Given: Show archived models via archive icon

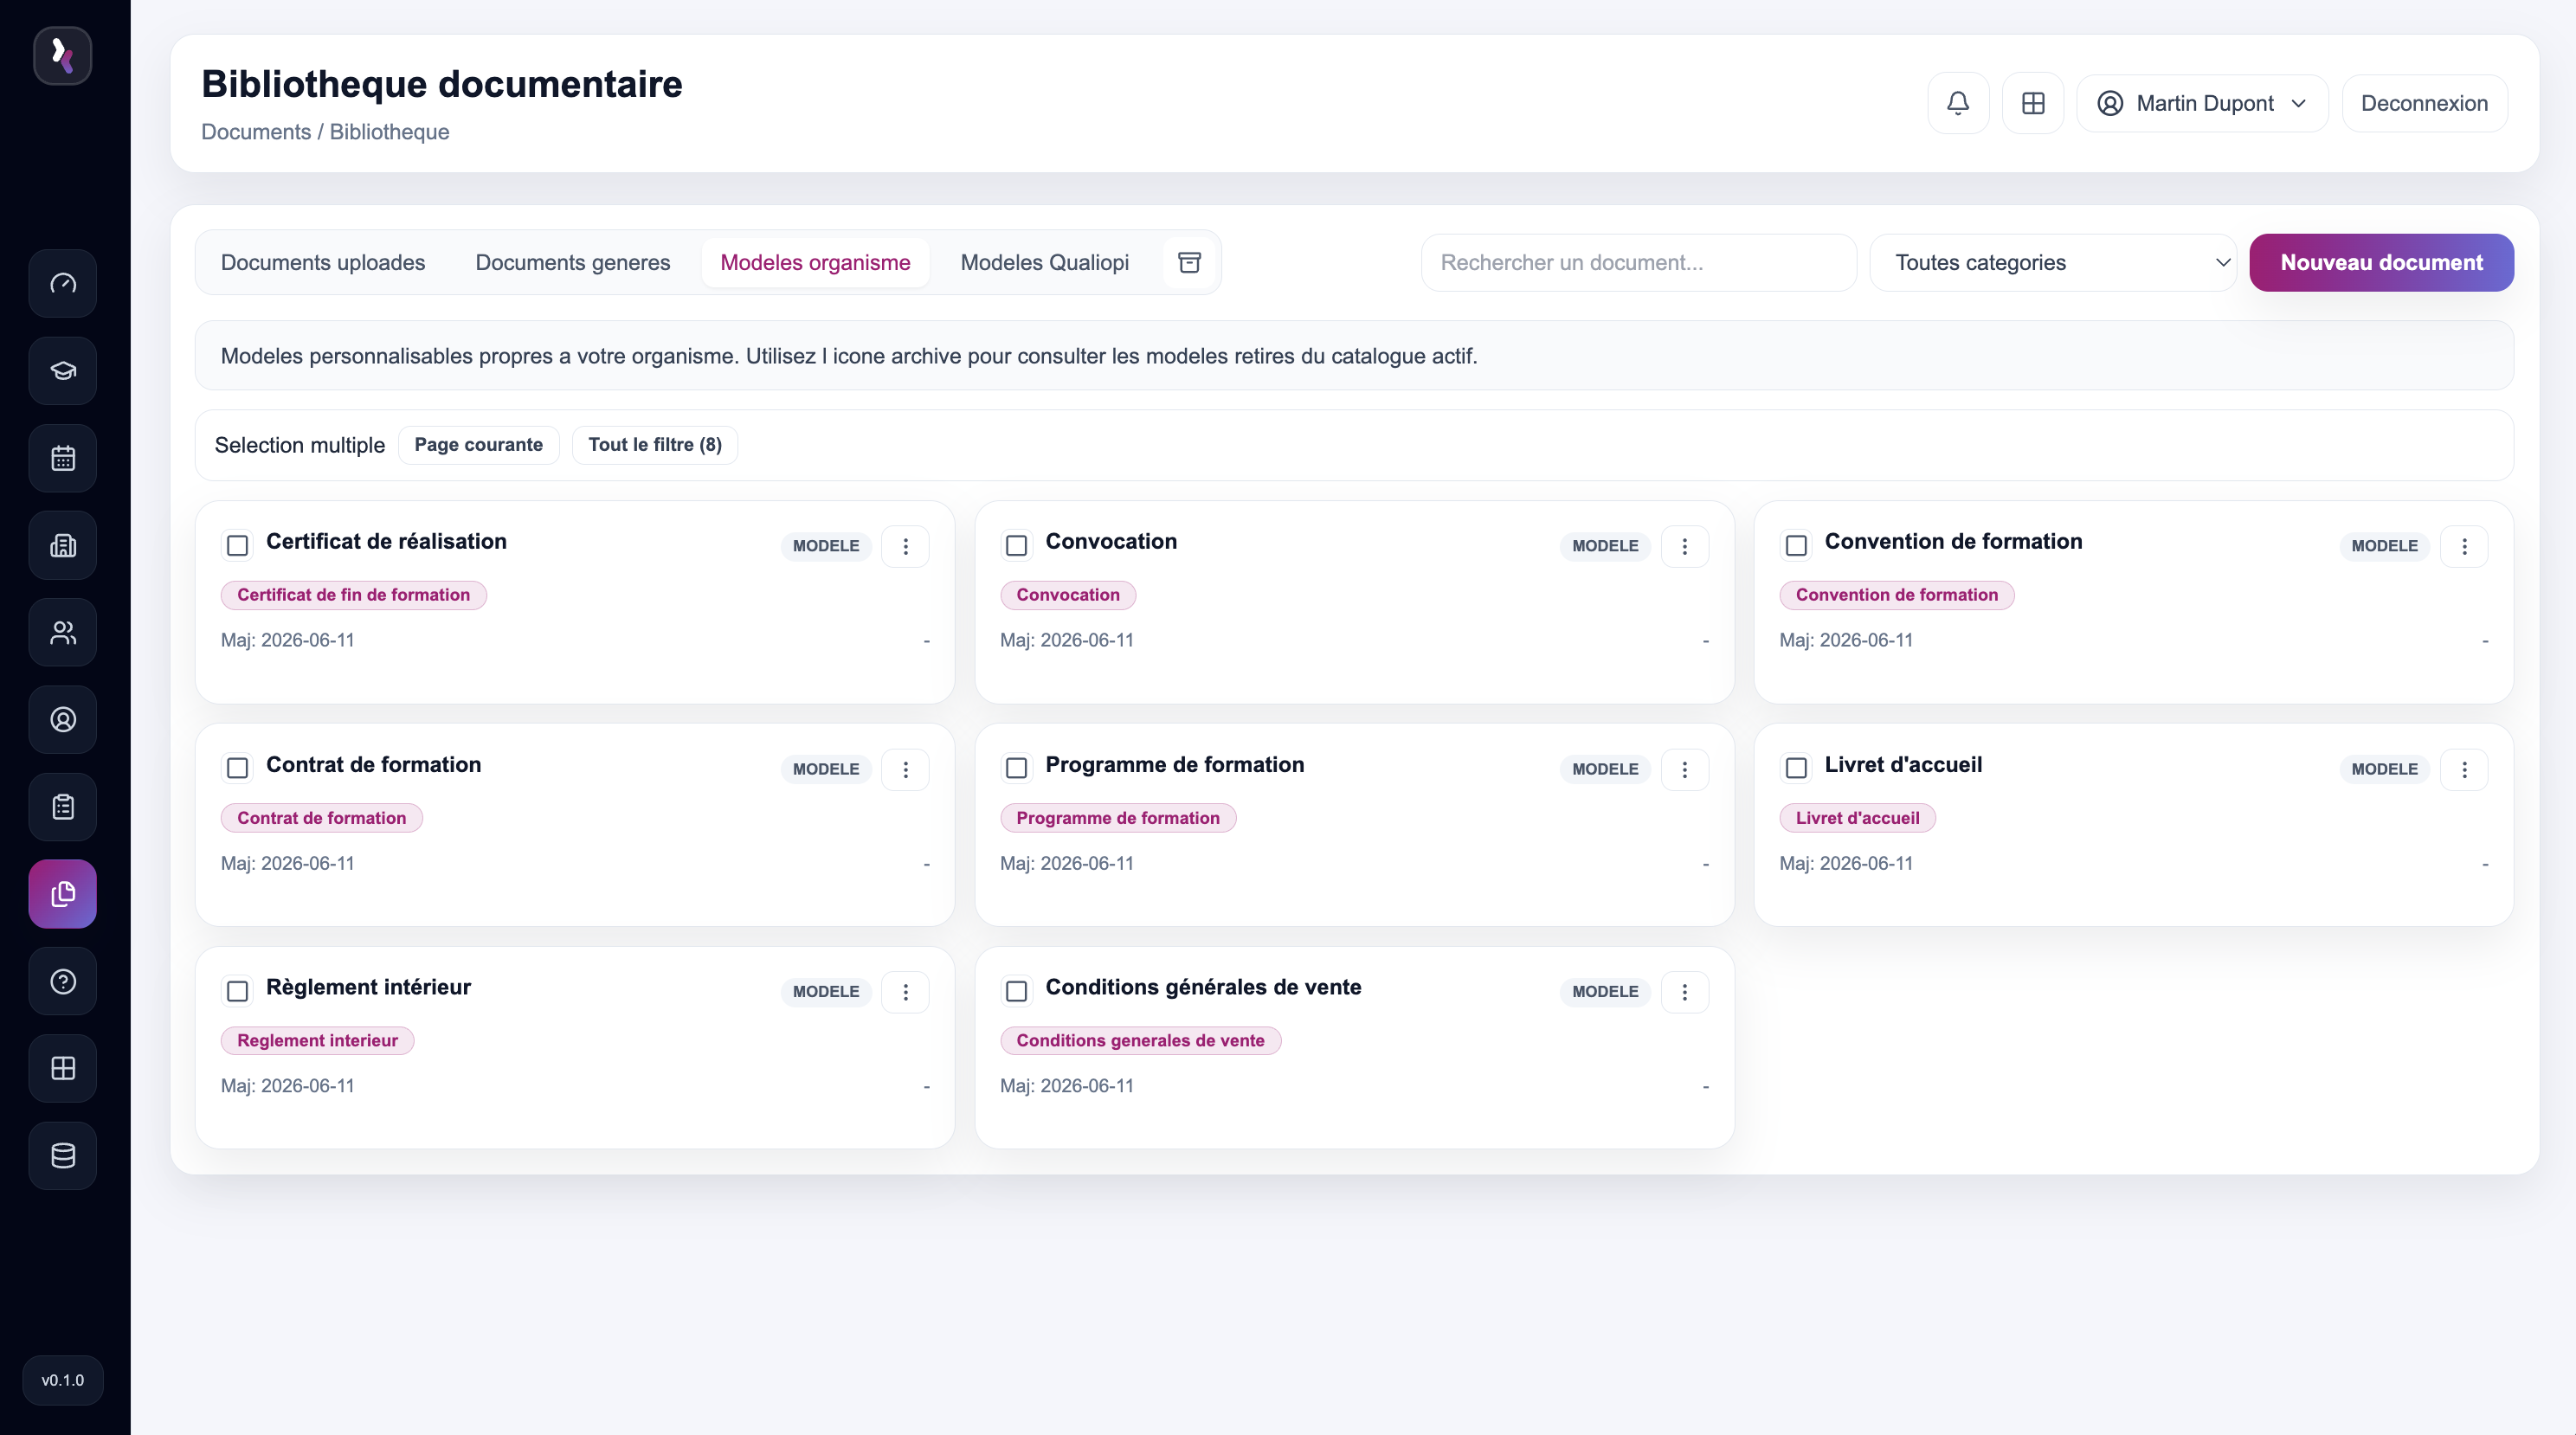Looking at the screenshot, I should (x=1189, y=262).
